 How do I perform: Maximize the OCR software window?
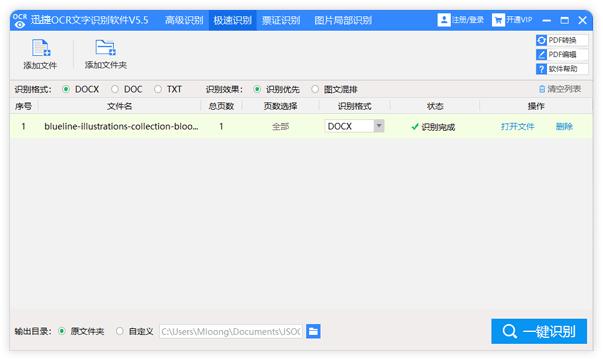(x=565, y=20)
